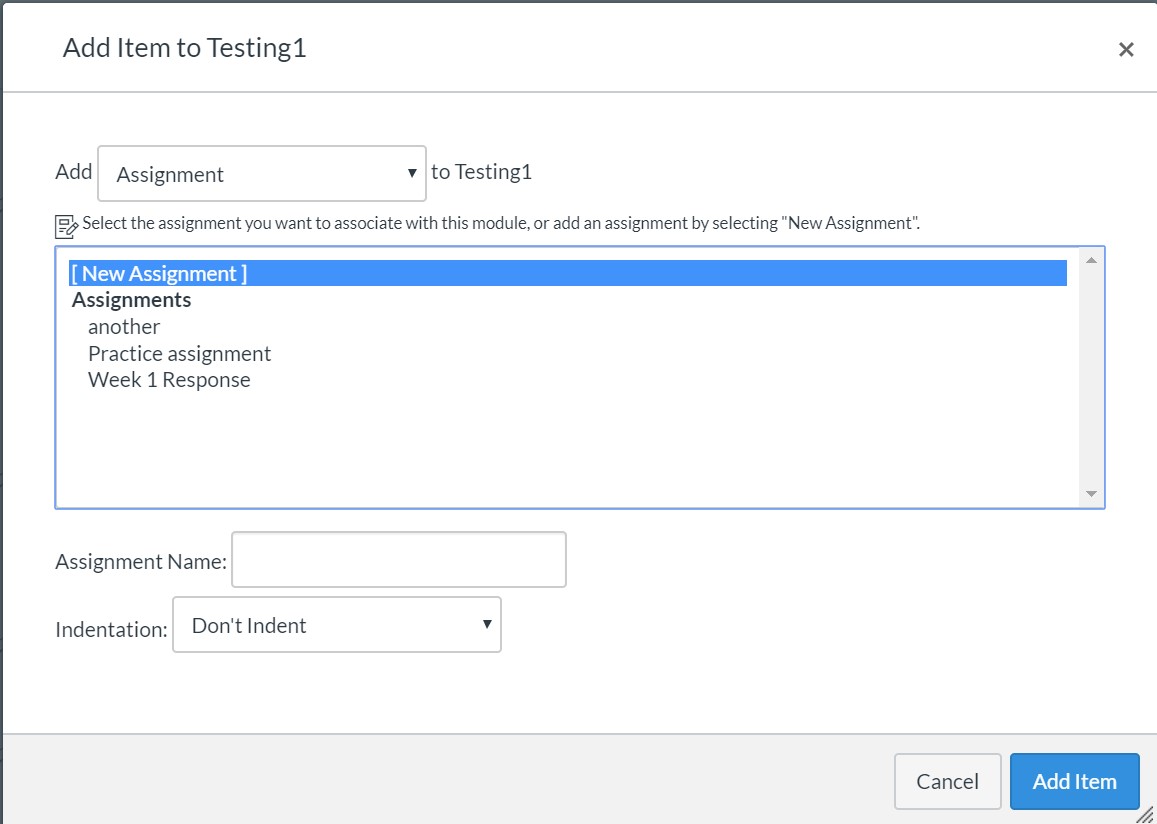Select the [ New Assignment ] list entry

coord(568,273)
